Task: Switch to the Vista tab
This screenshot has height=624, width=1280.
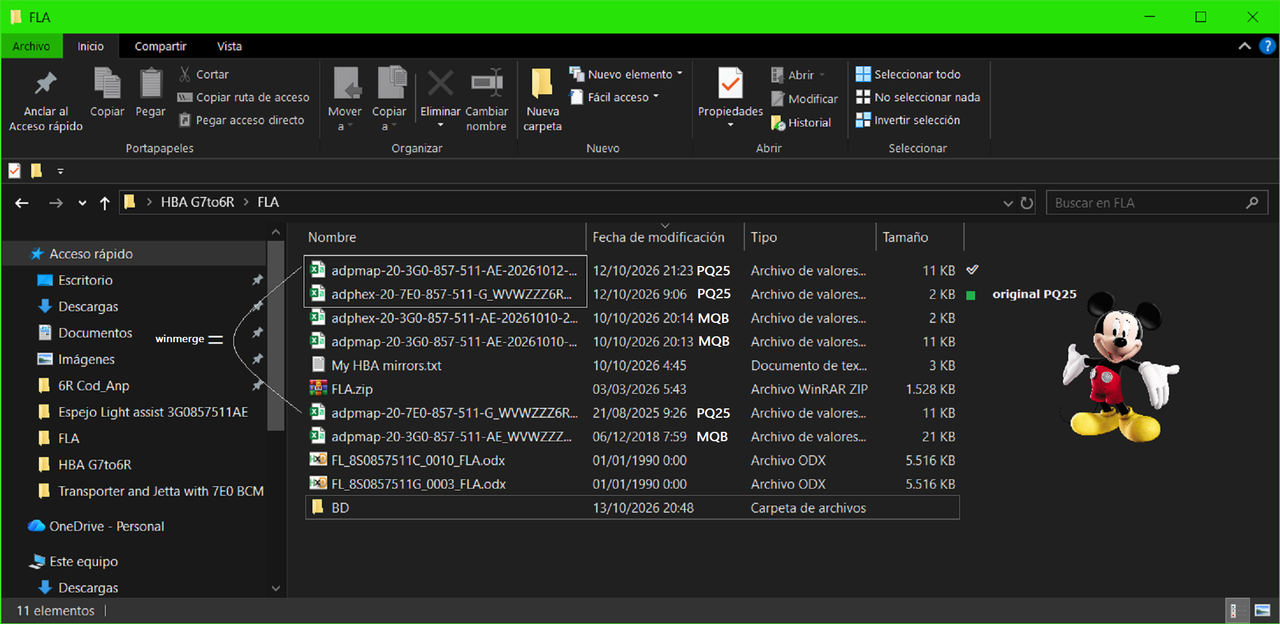Action: (x=230, y=46)
